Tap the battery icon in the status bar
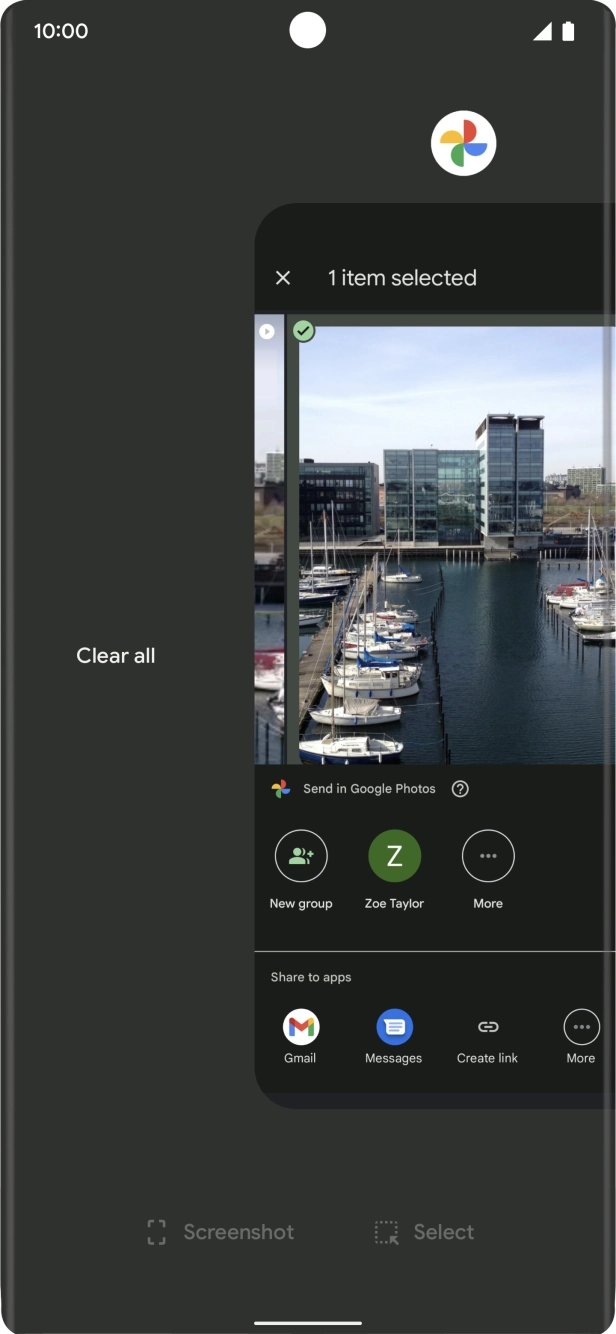Screen dimensions: 616x1334 coord(568,31)
